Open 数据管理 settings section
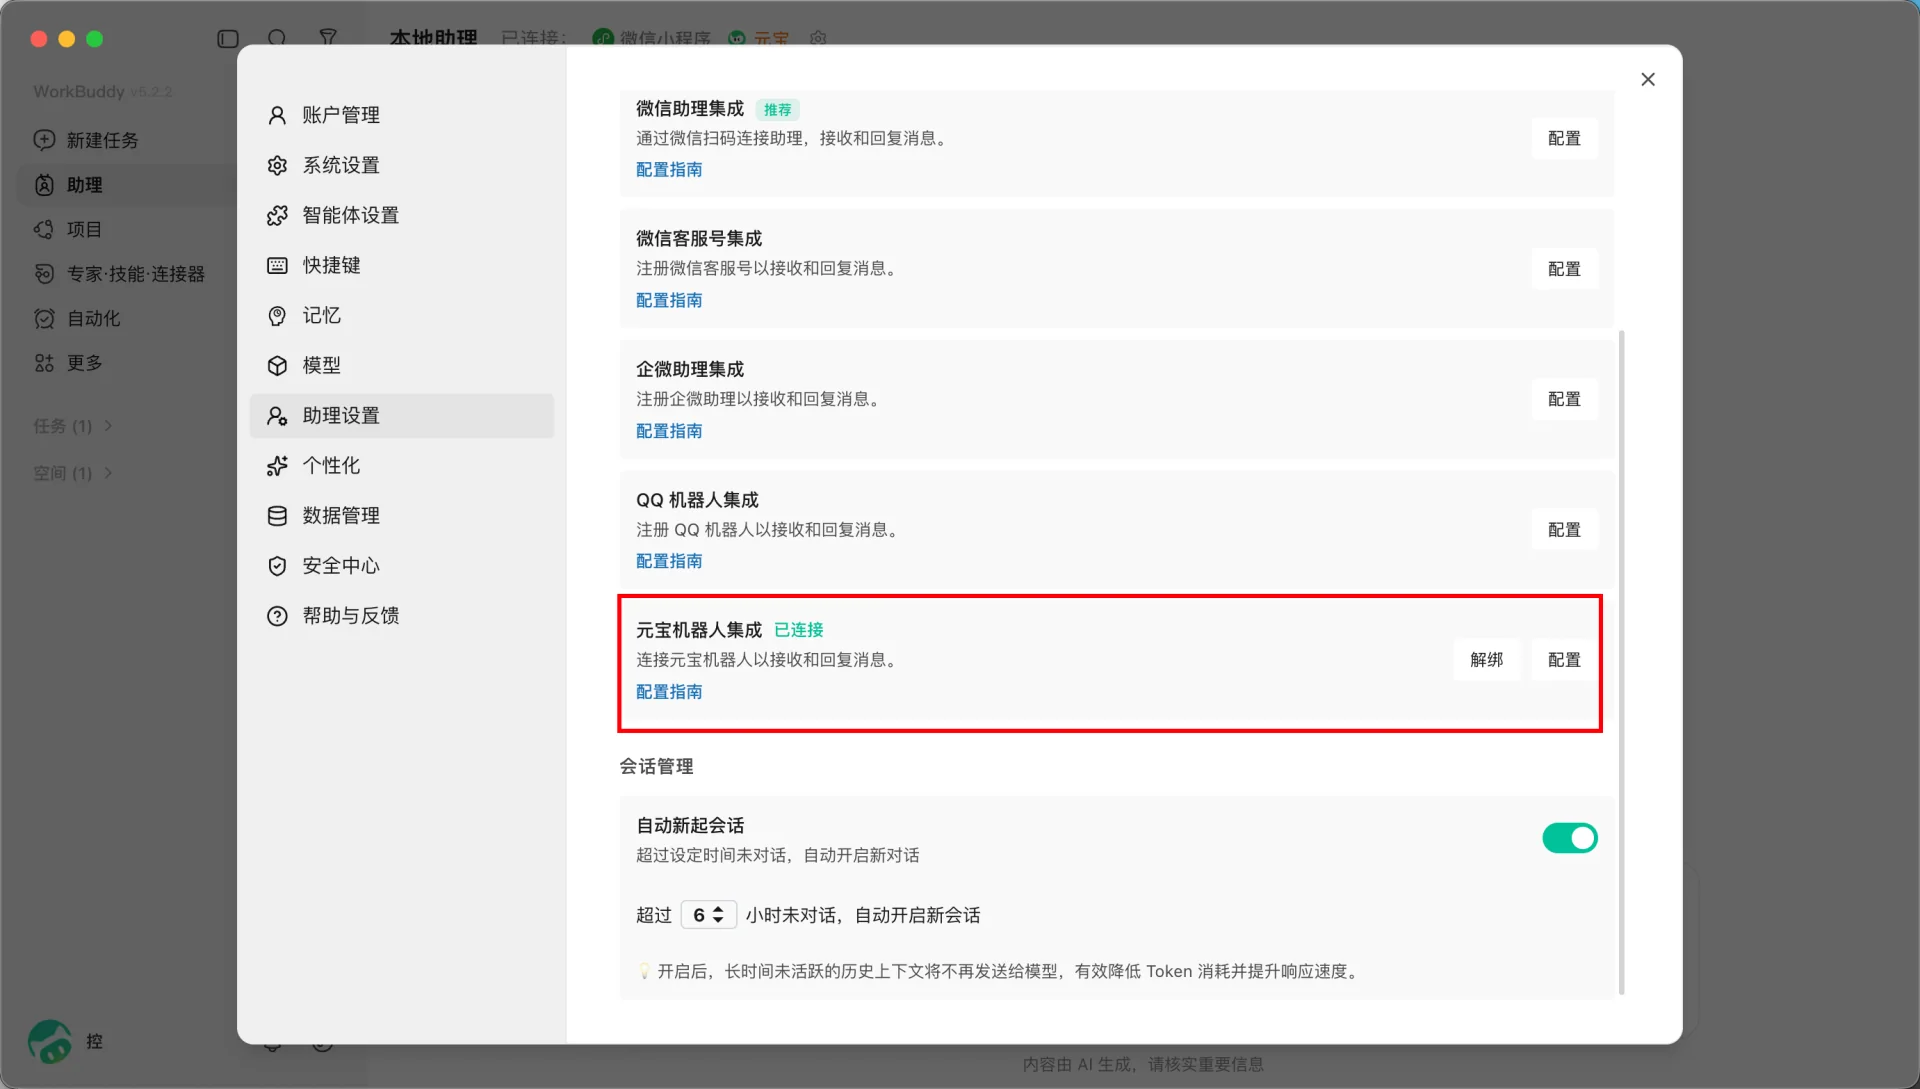Image resolution: width=1920 pixels, height=1089 pixels. (401, 515)
